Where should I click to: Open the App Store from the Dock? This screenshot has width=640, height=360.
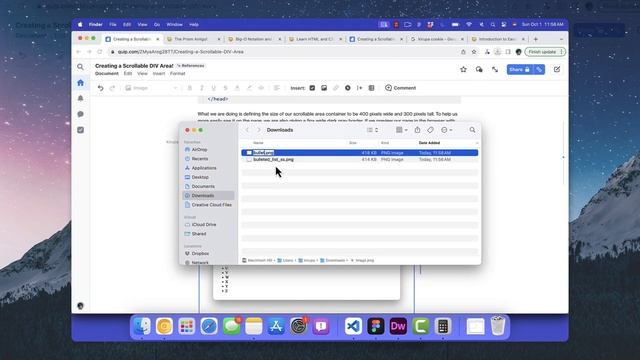click(276, 326)
